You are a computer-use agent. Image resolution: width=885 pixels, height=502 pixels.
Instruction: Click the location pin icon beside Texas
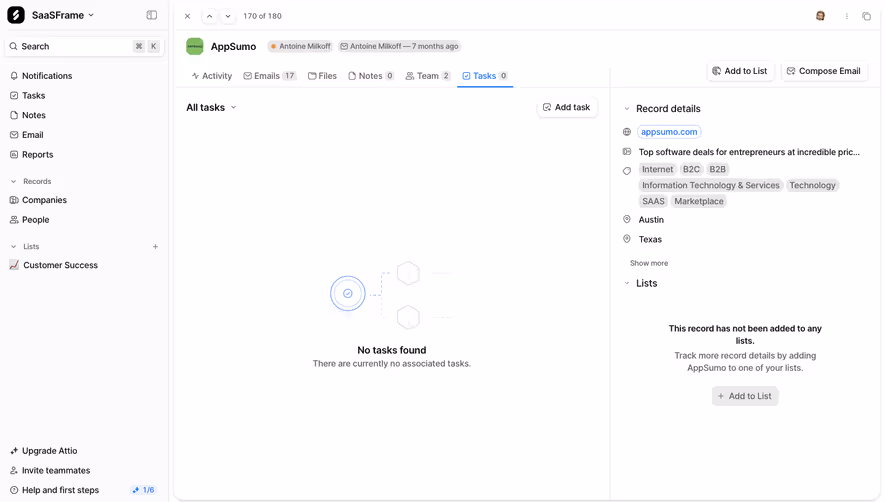[x=626, y=239]
